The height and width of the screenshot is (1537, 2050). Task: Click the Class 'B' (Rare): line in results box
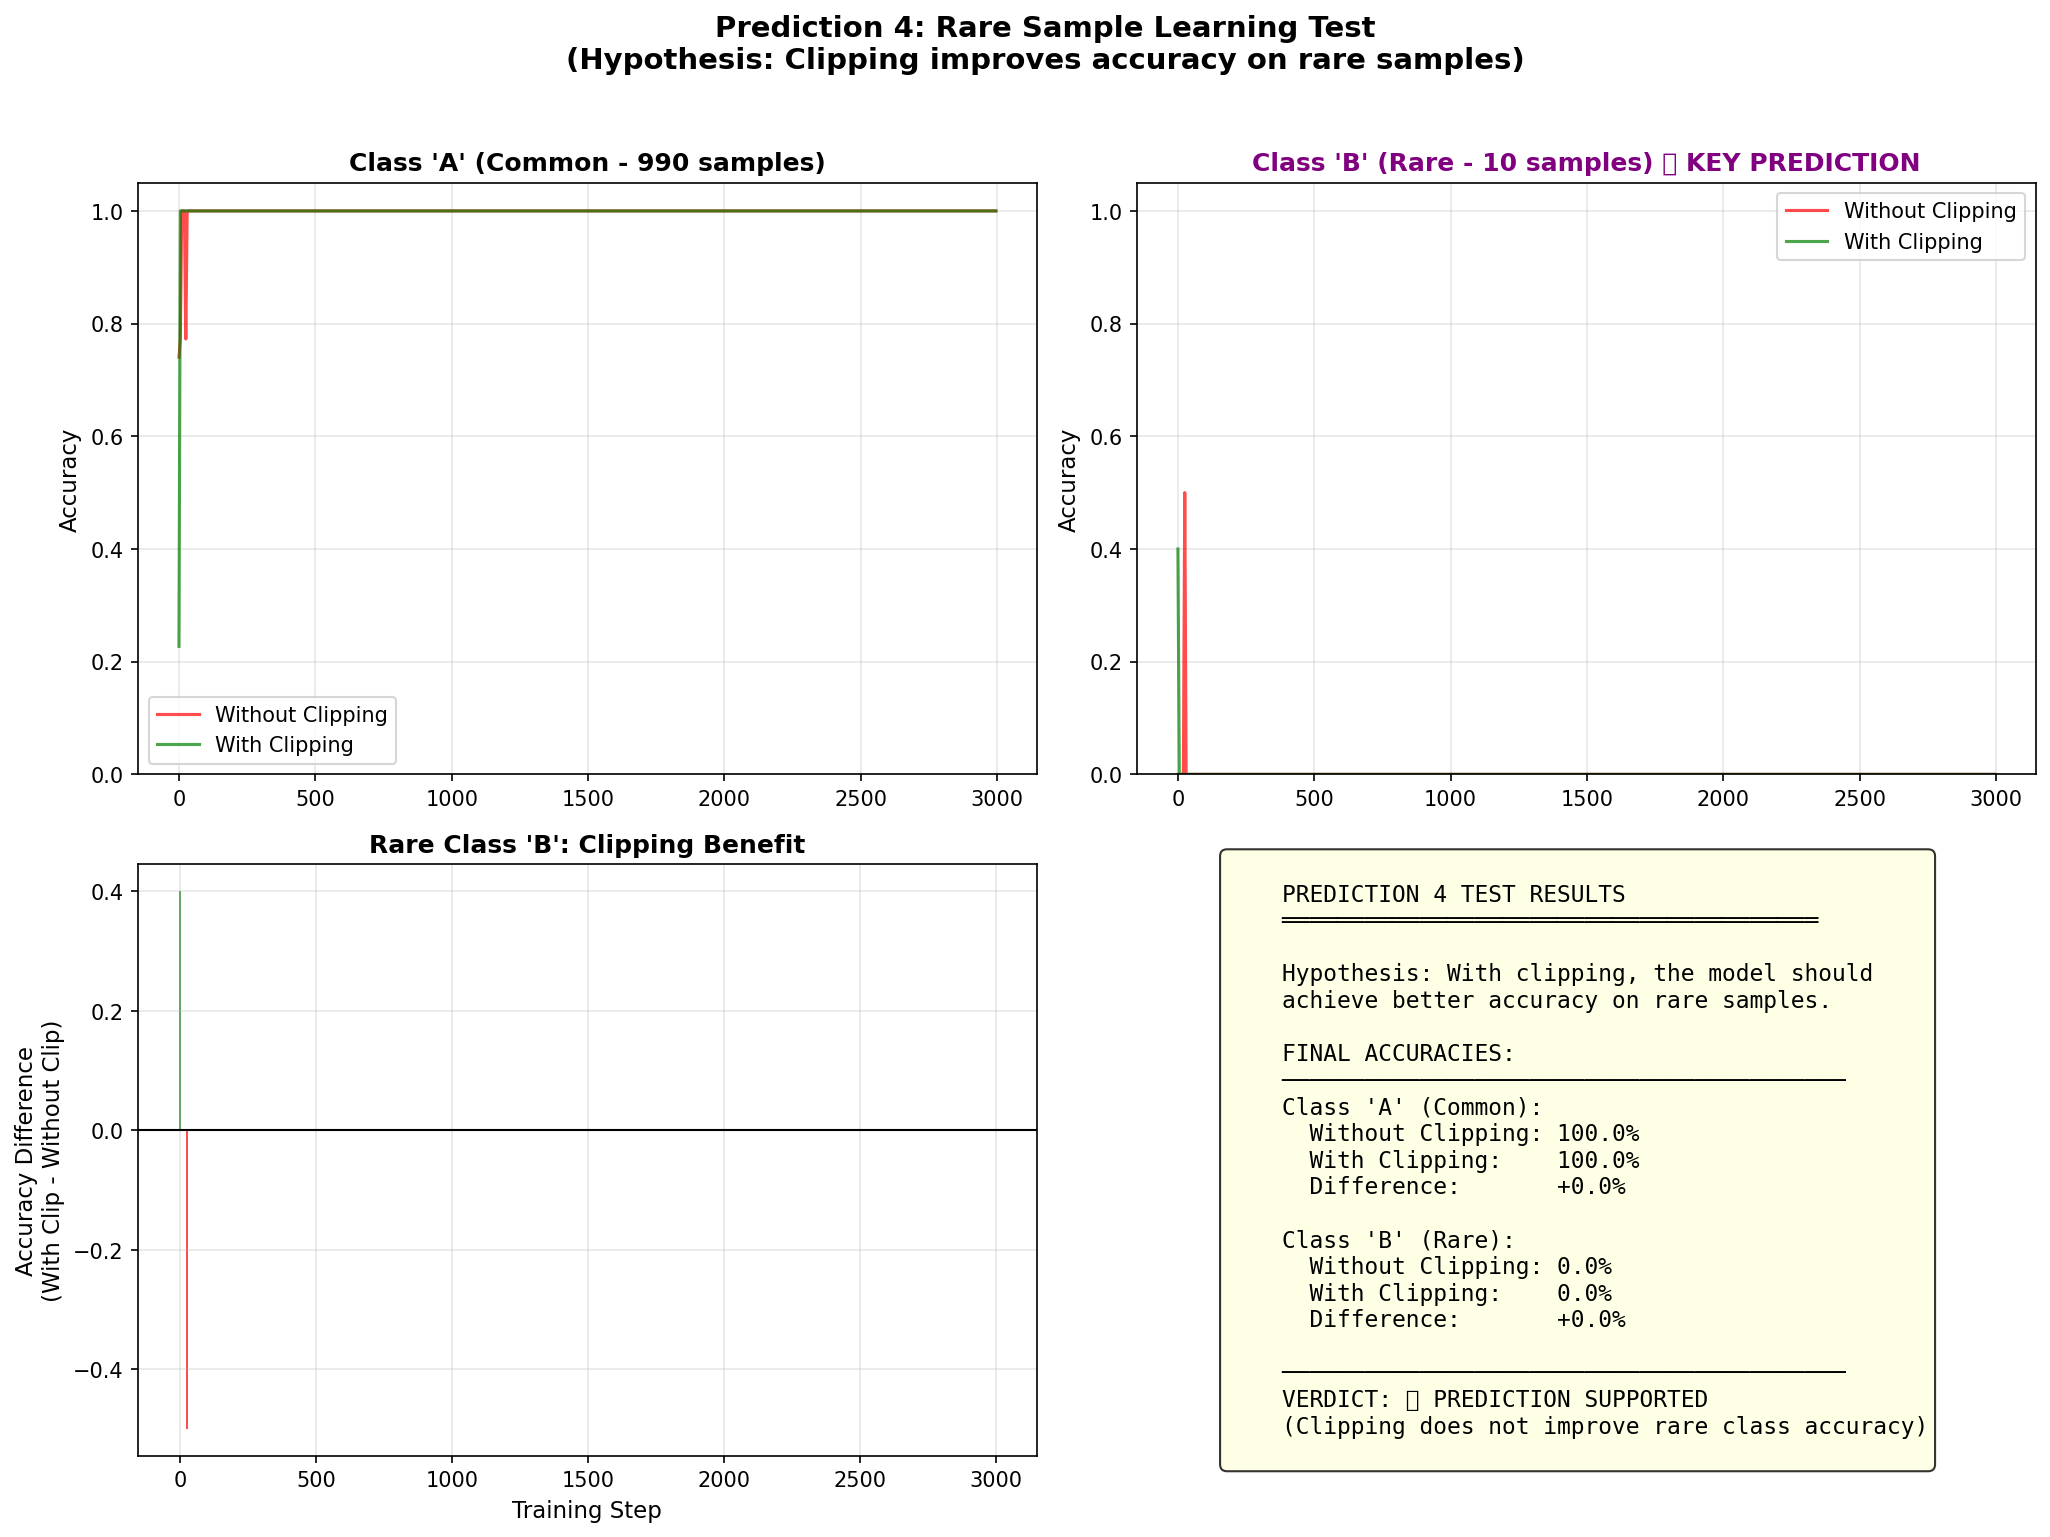tap(1398, 1240)
